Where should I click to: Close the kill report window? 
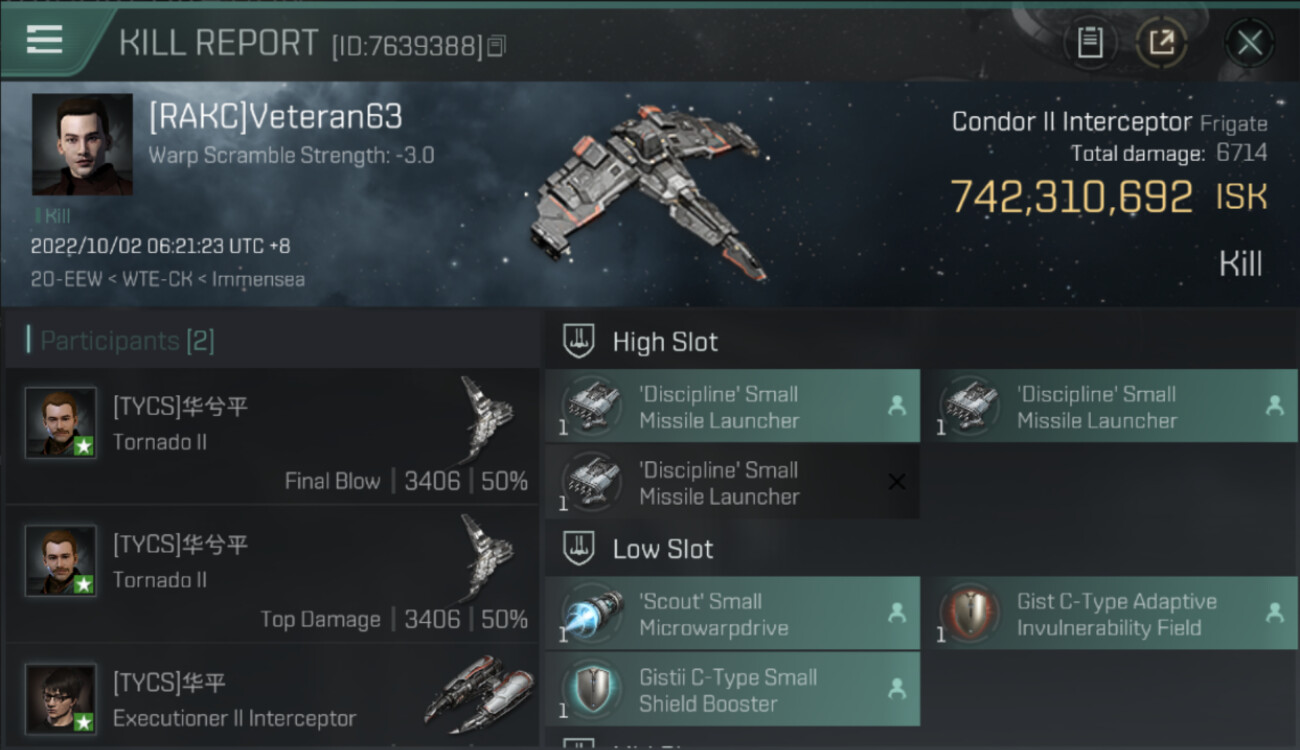1249,43
